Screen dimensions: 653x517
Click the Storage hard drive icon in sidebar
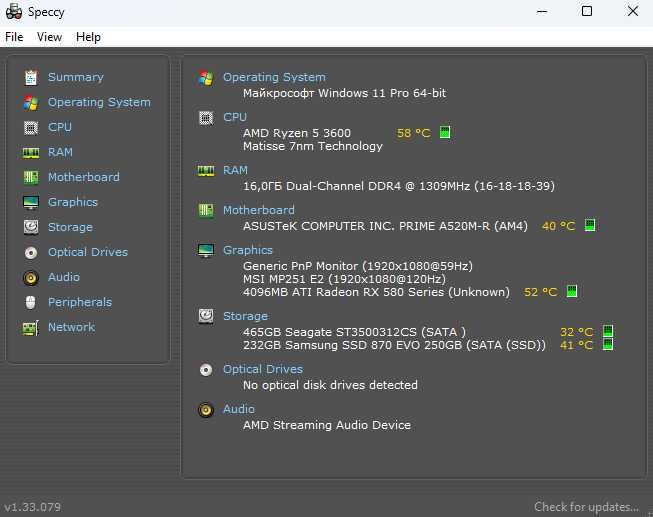(31, 227)
